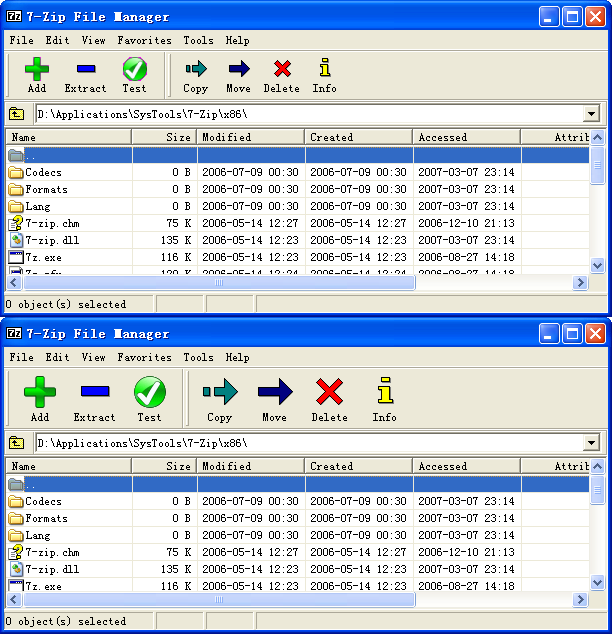Click Move icon in top window
Image resolution: width=612 pixels, height=634 pixels.
[x=239, y=69]
